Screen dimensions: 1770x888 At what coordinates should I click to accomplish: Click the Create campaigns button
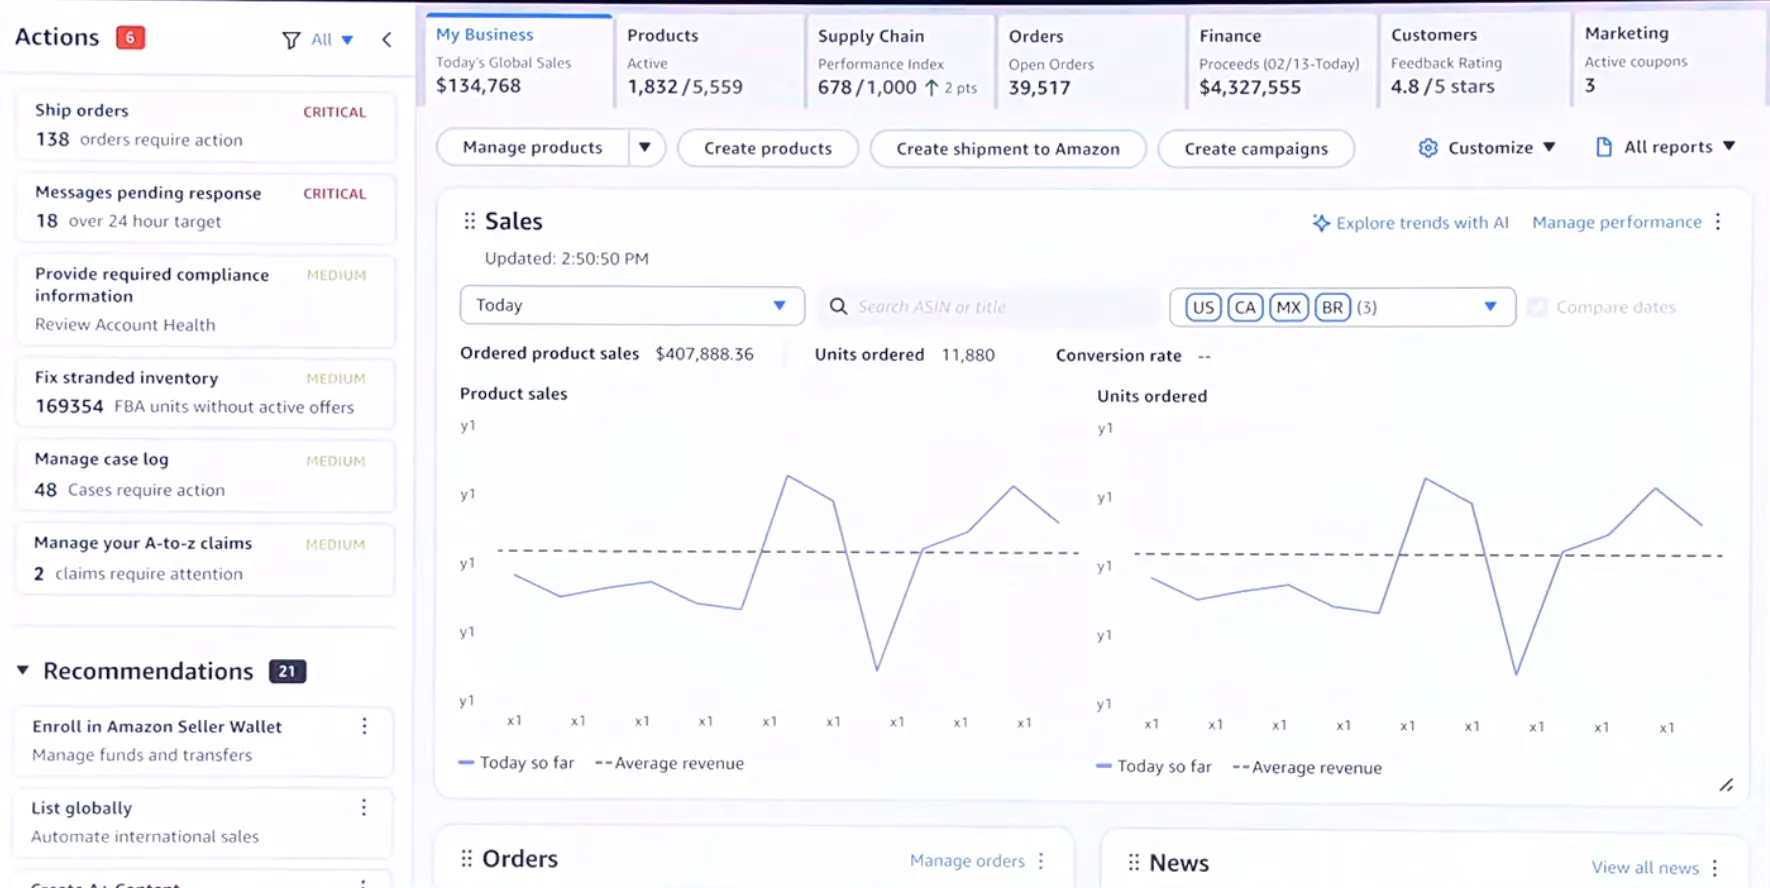click(x=1256, y=149)
